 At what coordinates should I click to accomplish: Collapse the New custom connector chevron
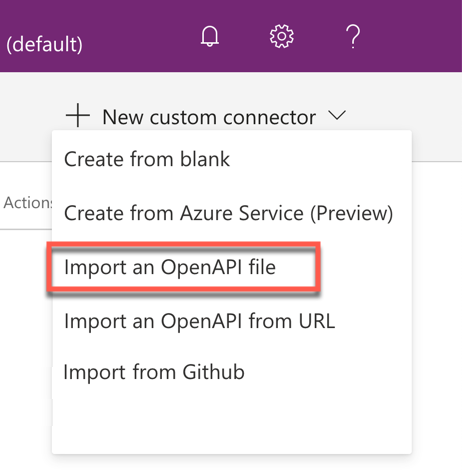(337, 115)
